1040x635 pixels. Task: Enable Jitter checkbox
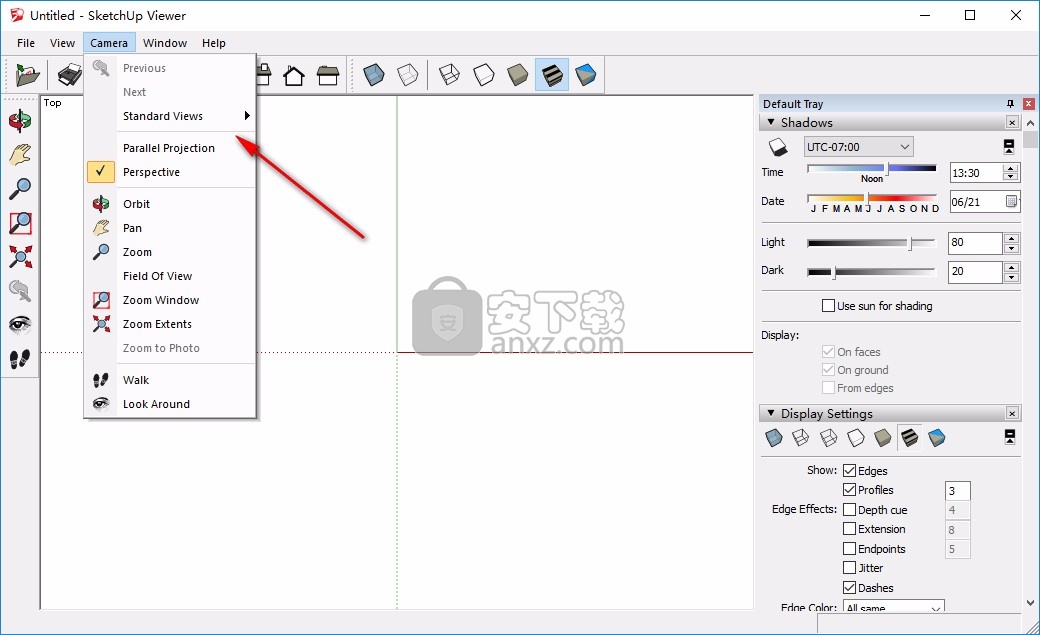pos(849,568)
